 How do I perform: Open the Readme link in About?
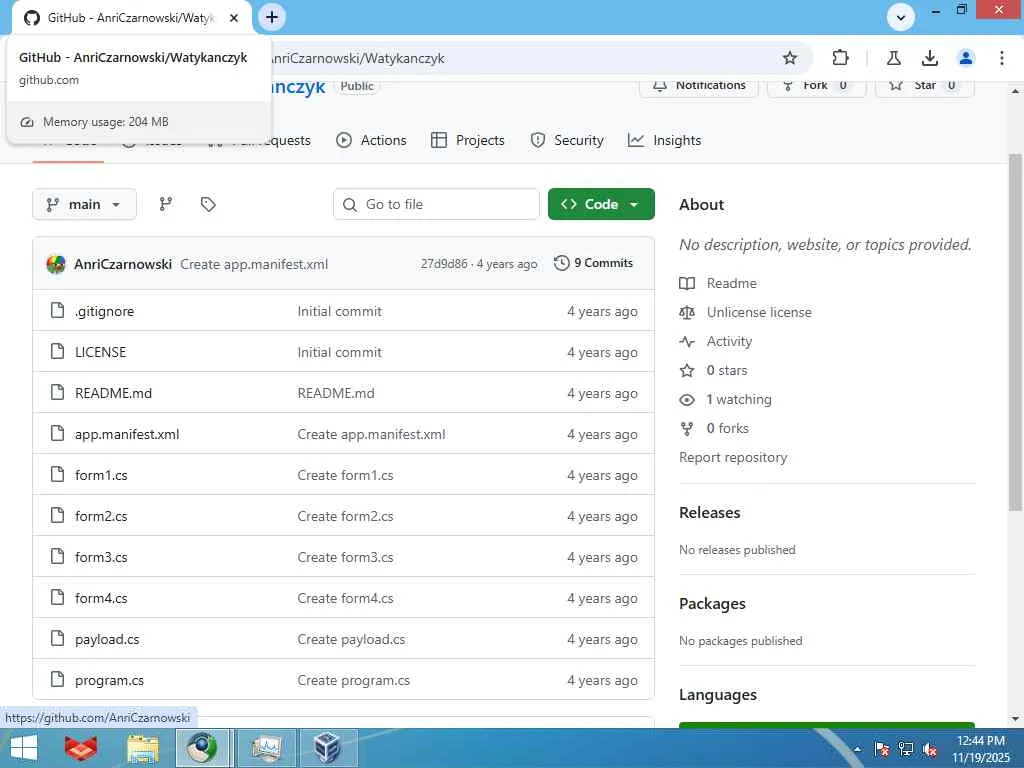731,283
